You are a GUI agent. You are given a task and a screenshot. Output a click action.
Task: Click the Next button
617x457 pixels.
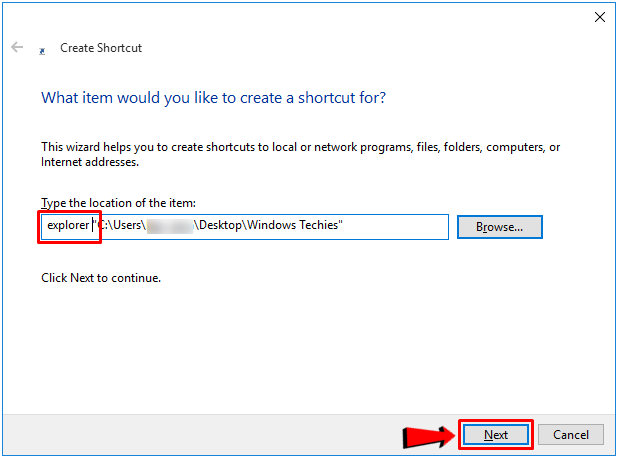(496, 435)
